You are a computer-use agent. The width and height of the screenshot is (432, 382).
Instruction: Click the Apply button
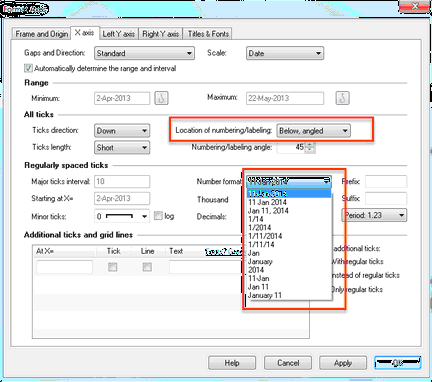coord(343,363)
